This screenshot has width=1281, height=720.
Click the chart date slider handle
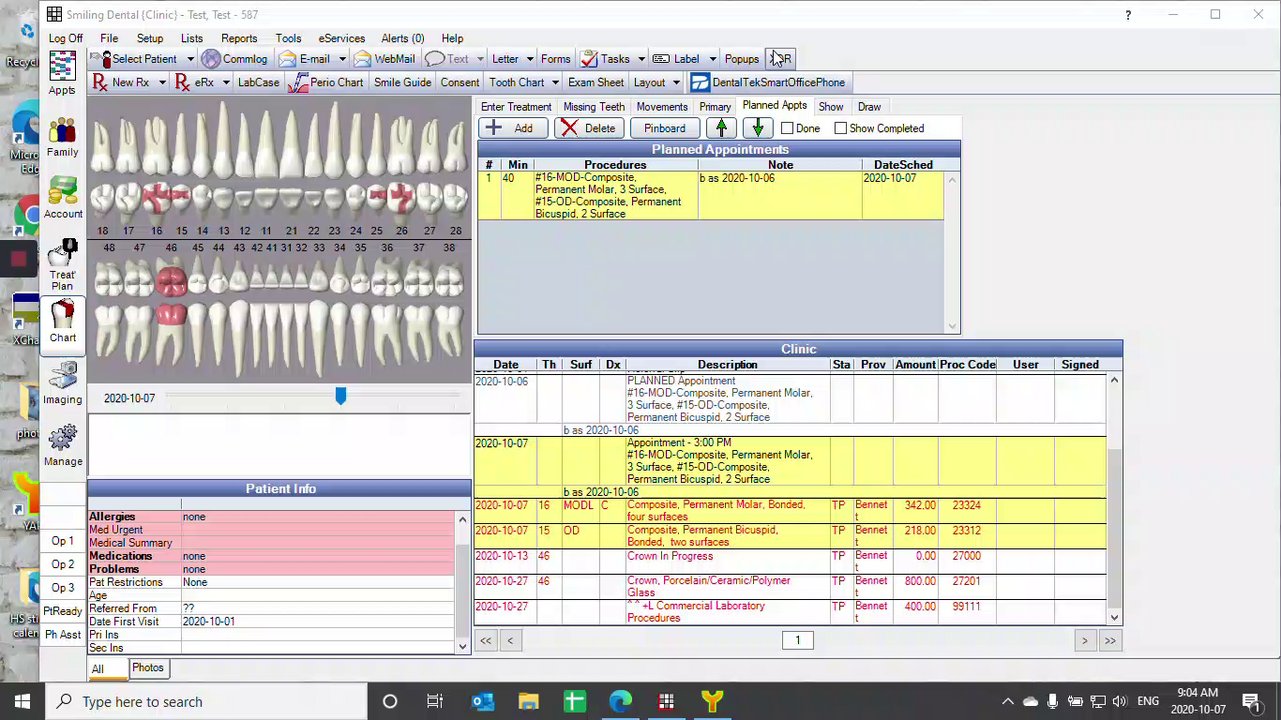(x=340, y=397)
